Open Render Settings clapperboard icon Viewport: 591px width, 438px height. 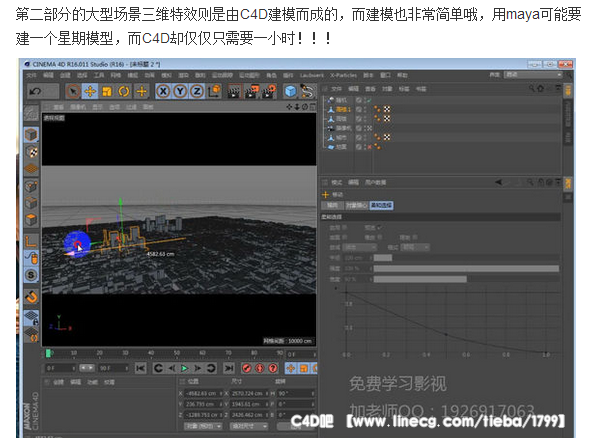coord(269,91)
